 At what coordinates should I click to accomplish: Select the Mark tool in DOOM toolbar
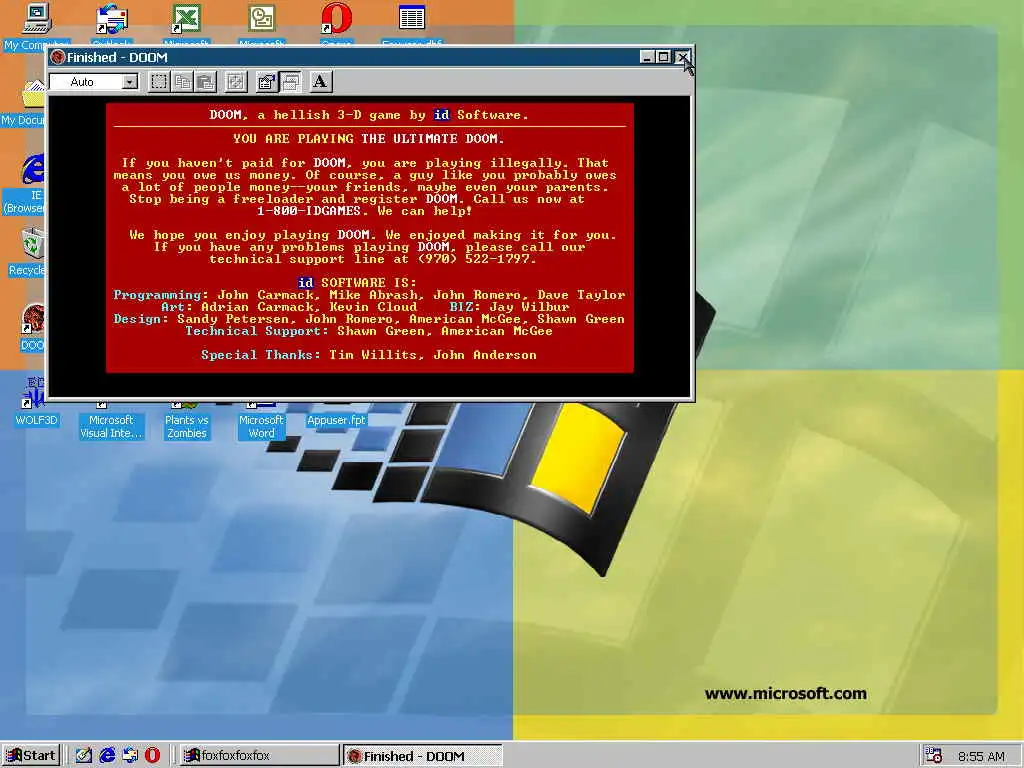(x=159, y=82)
